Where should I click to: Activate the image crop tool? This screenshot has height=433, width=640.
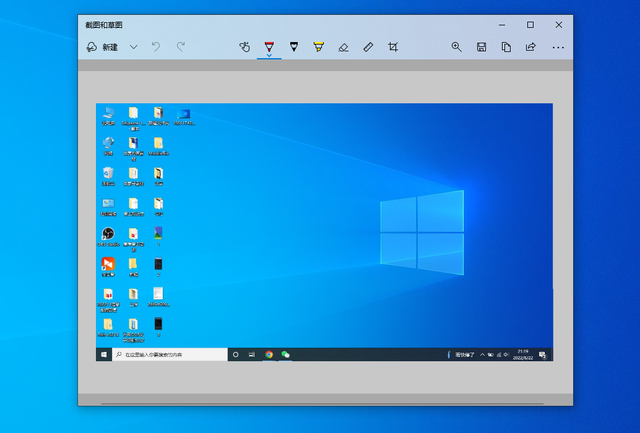point(393,47)
